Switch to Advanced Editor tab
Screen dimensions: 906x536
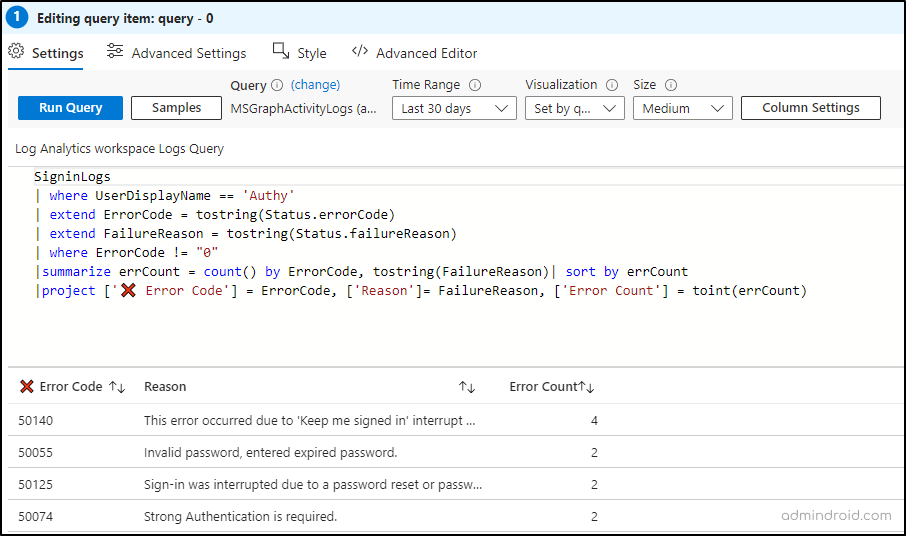click(415, 53)
